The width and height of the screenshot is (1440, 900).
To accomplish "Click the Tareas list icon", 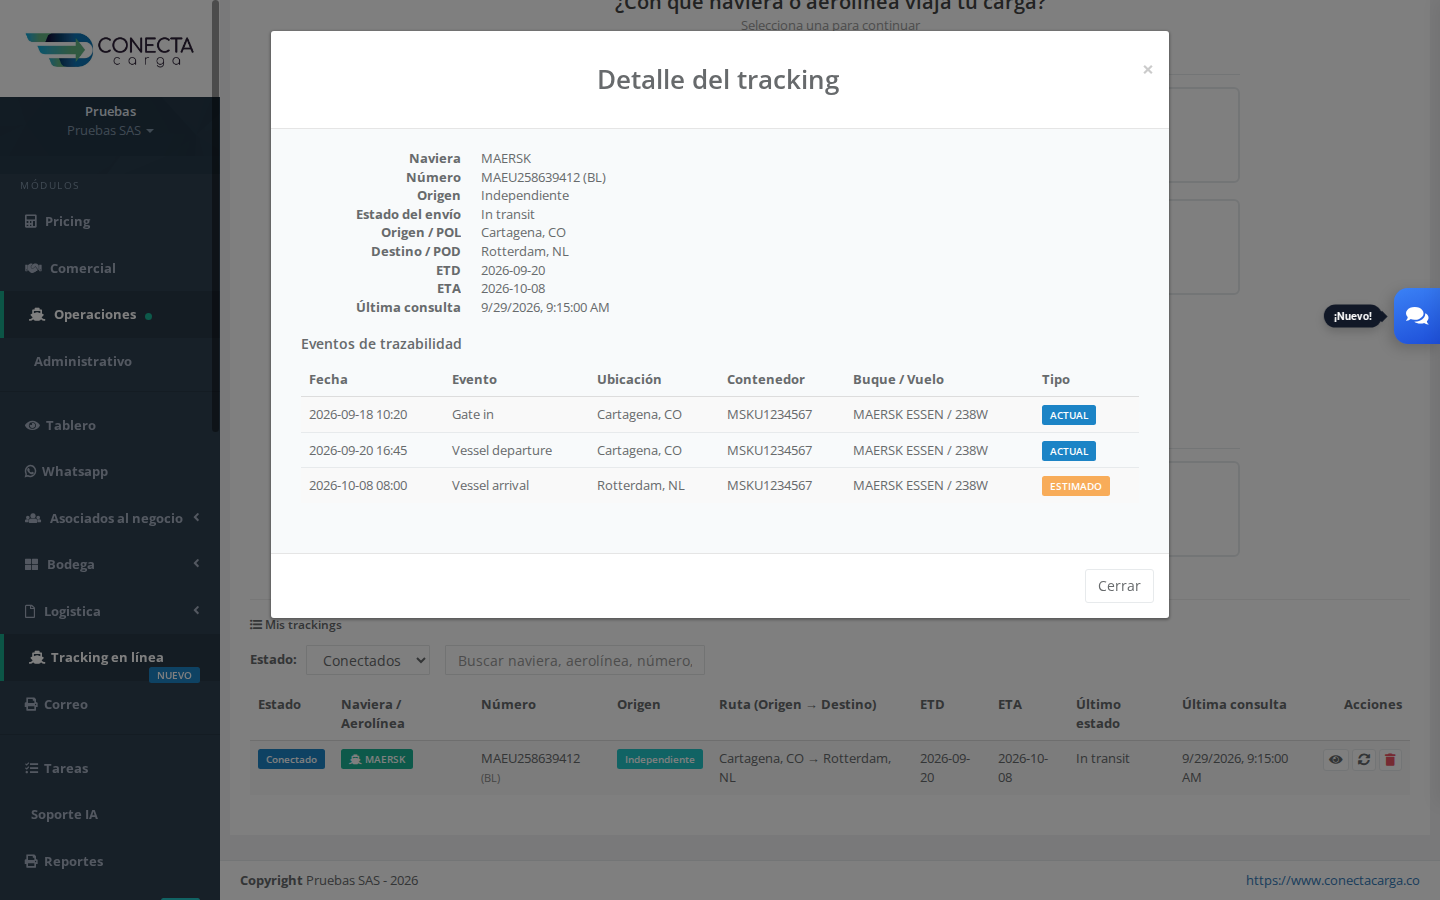I will (31, 768).
